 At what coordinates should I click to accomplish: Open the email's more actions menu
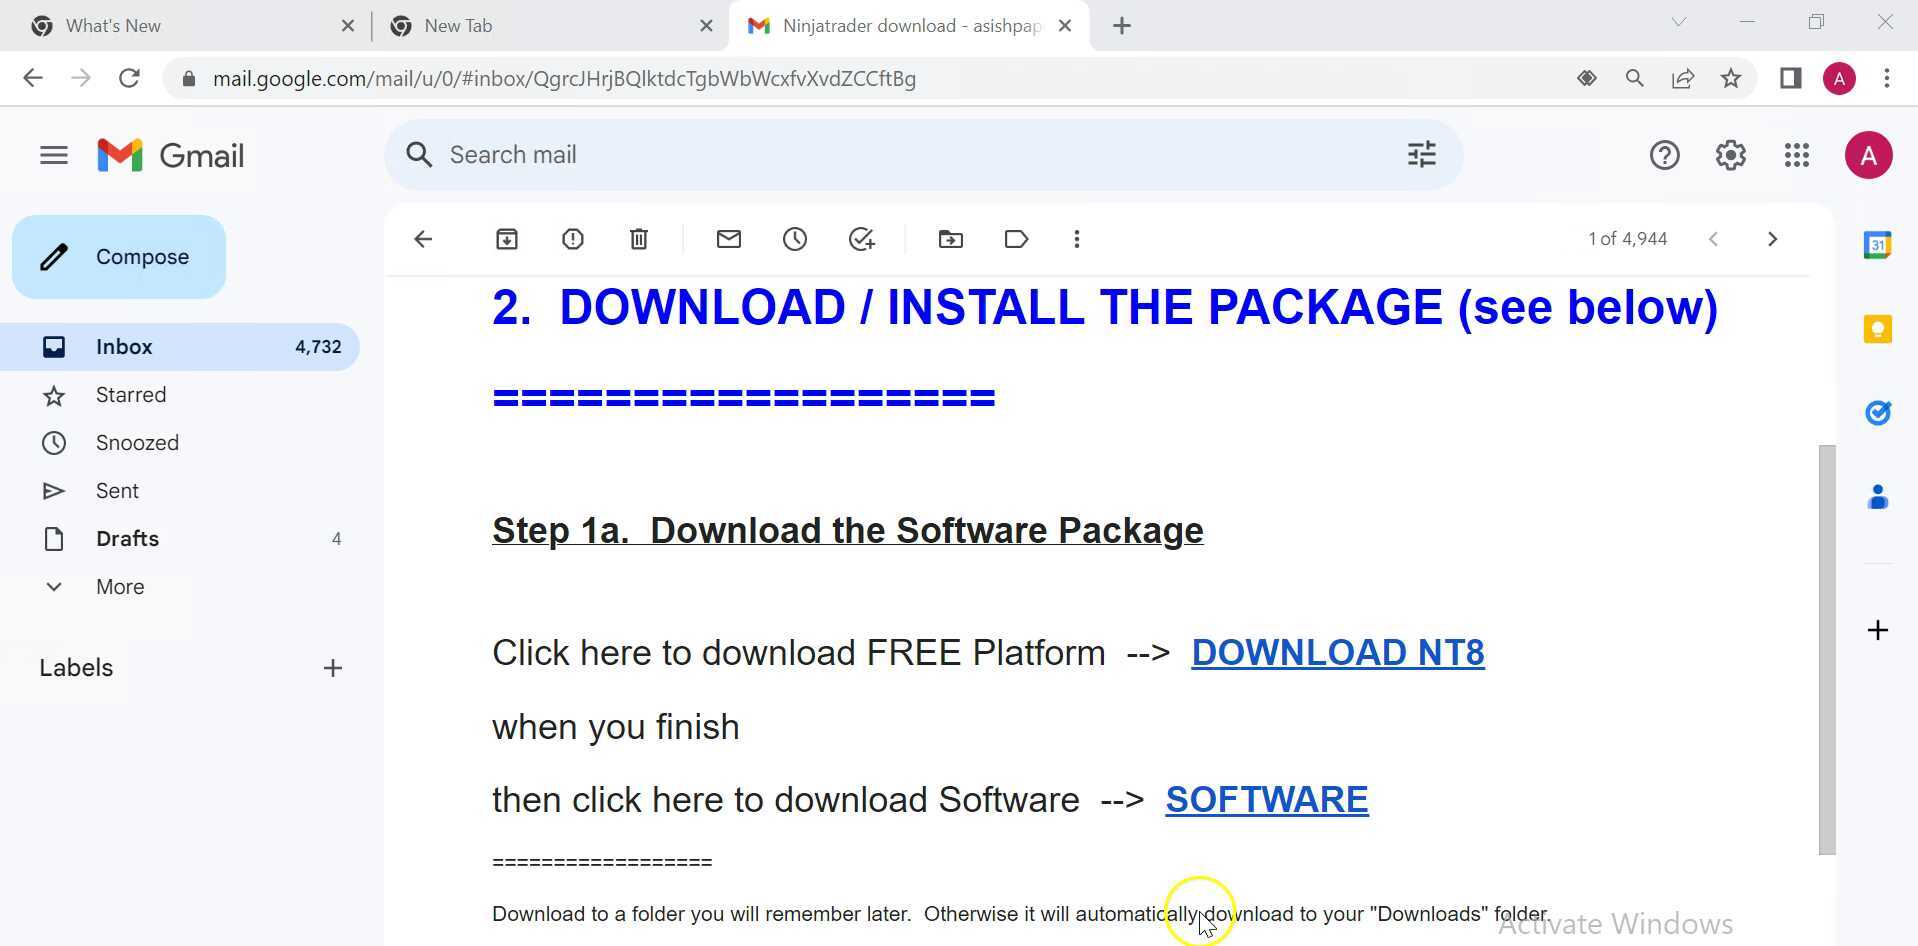(x=1077, y=239)
